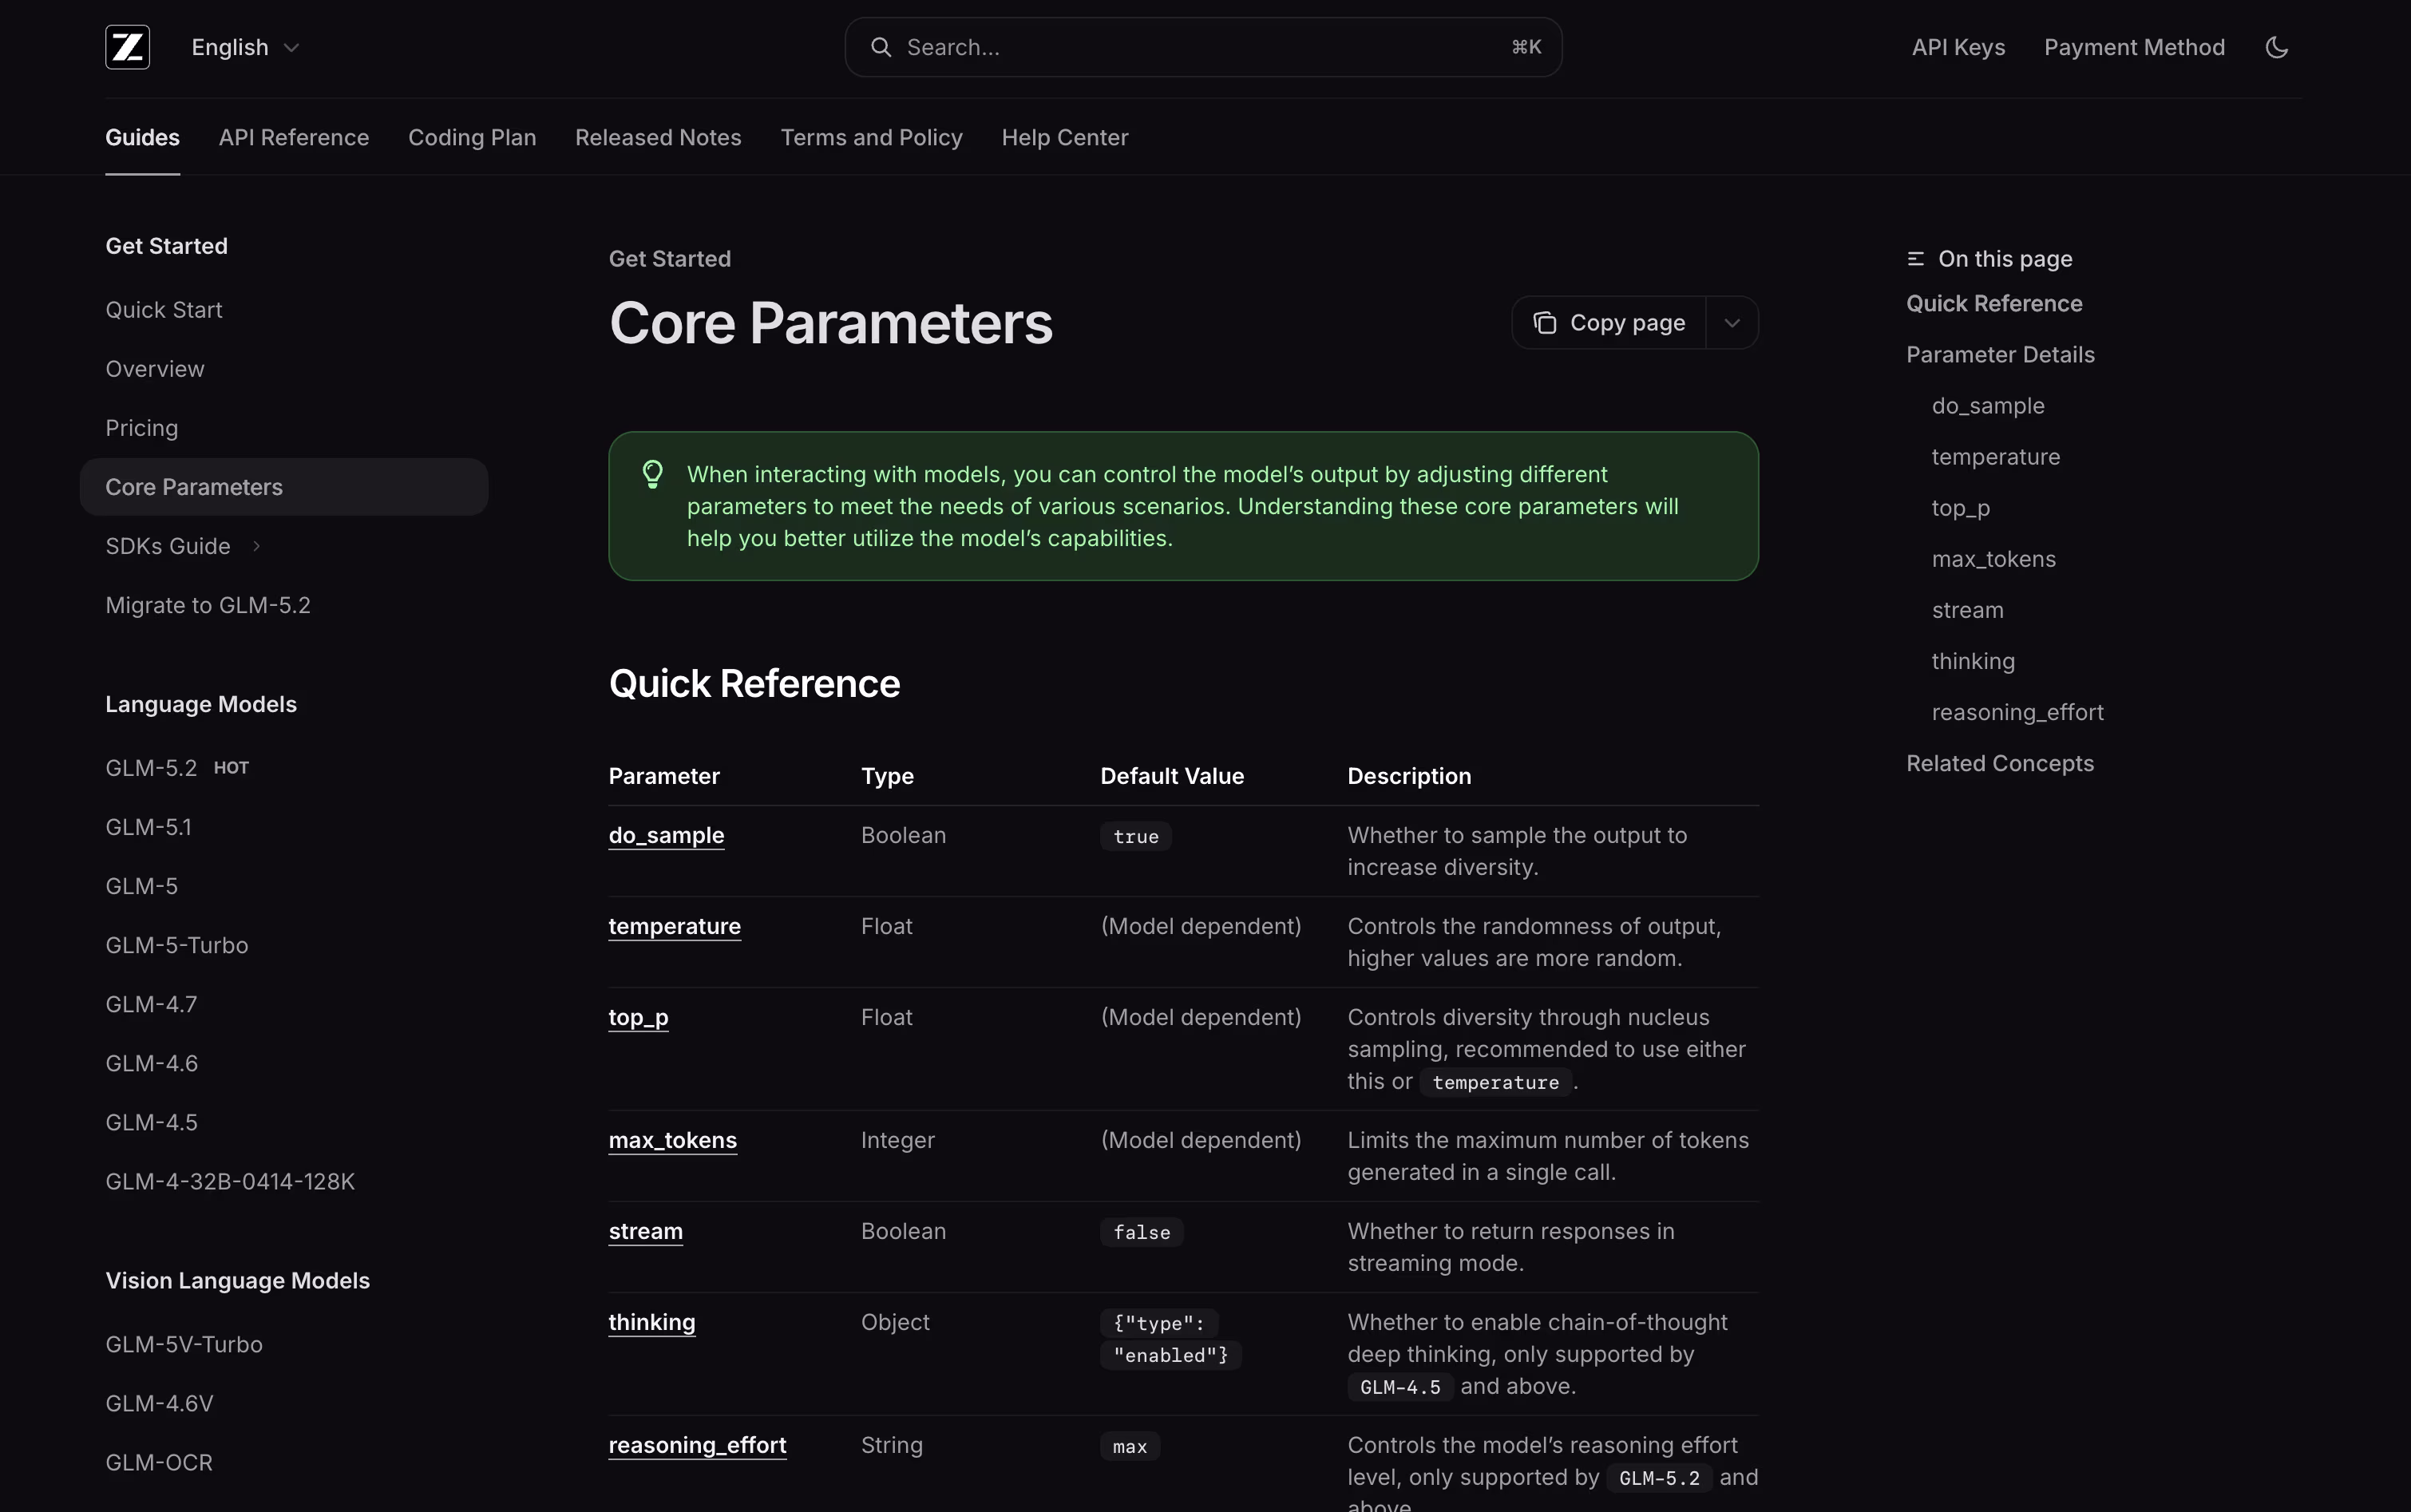This screenshot has width=2411, height=1512.
Task: Click the do_sample parameter link
Action: pos(666,835)
